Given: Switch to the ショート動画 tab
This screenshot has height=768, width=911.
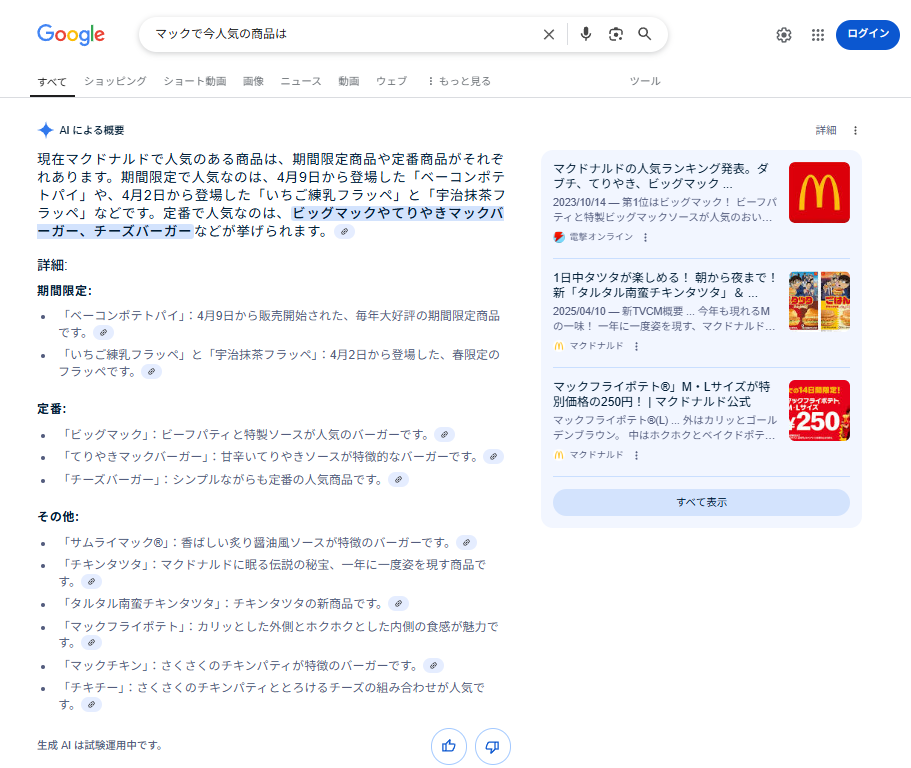Looking at the screenshot, I should (x=195, y=81).
